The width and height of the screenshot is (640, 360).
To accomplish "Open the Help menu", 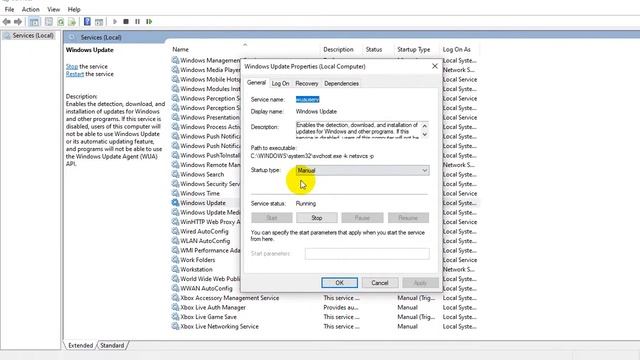I will pos(74,9).
